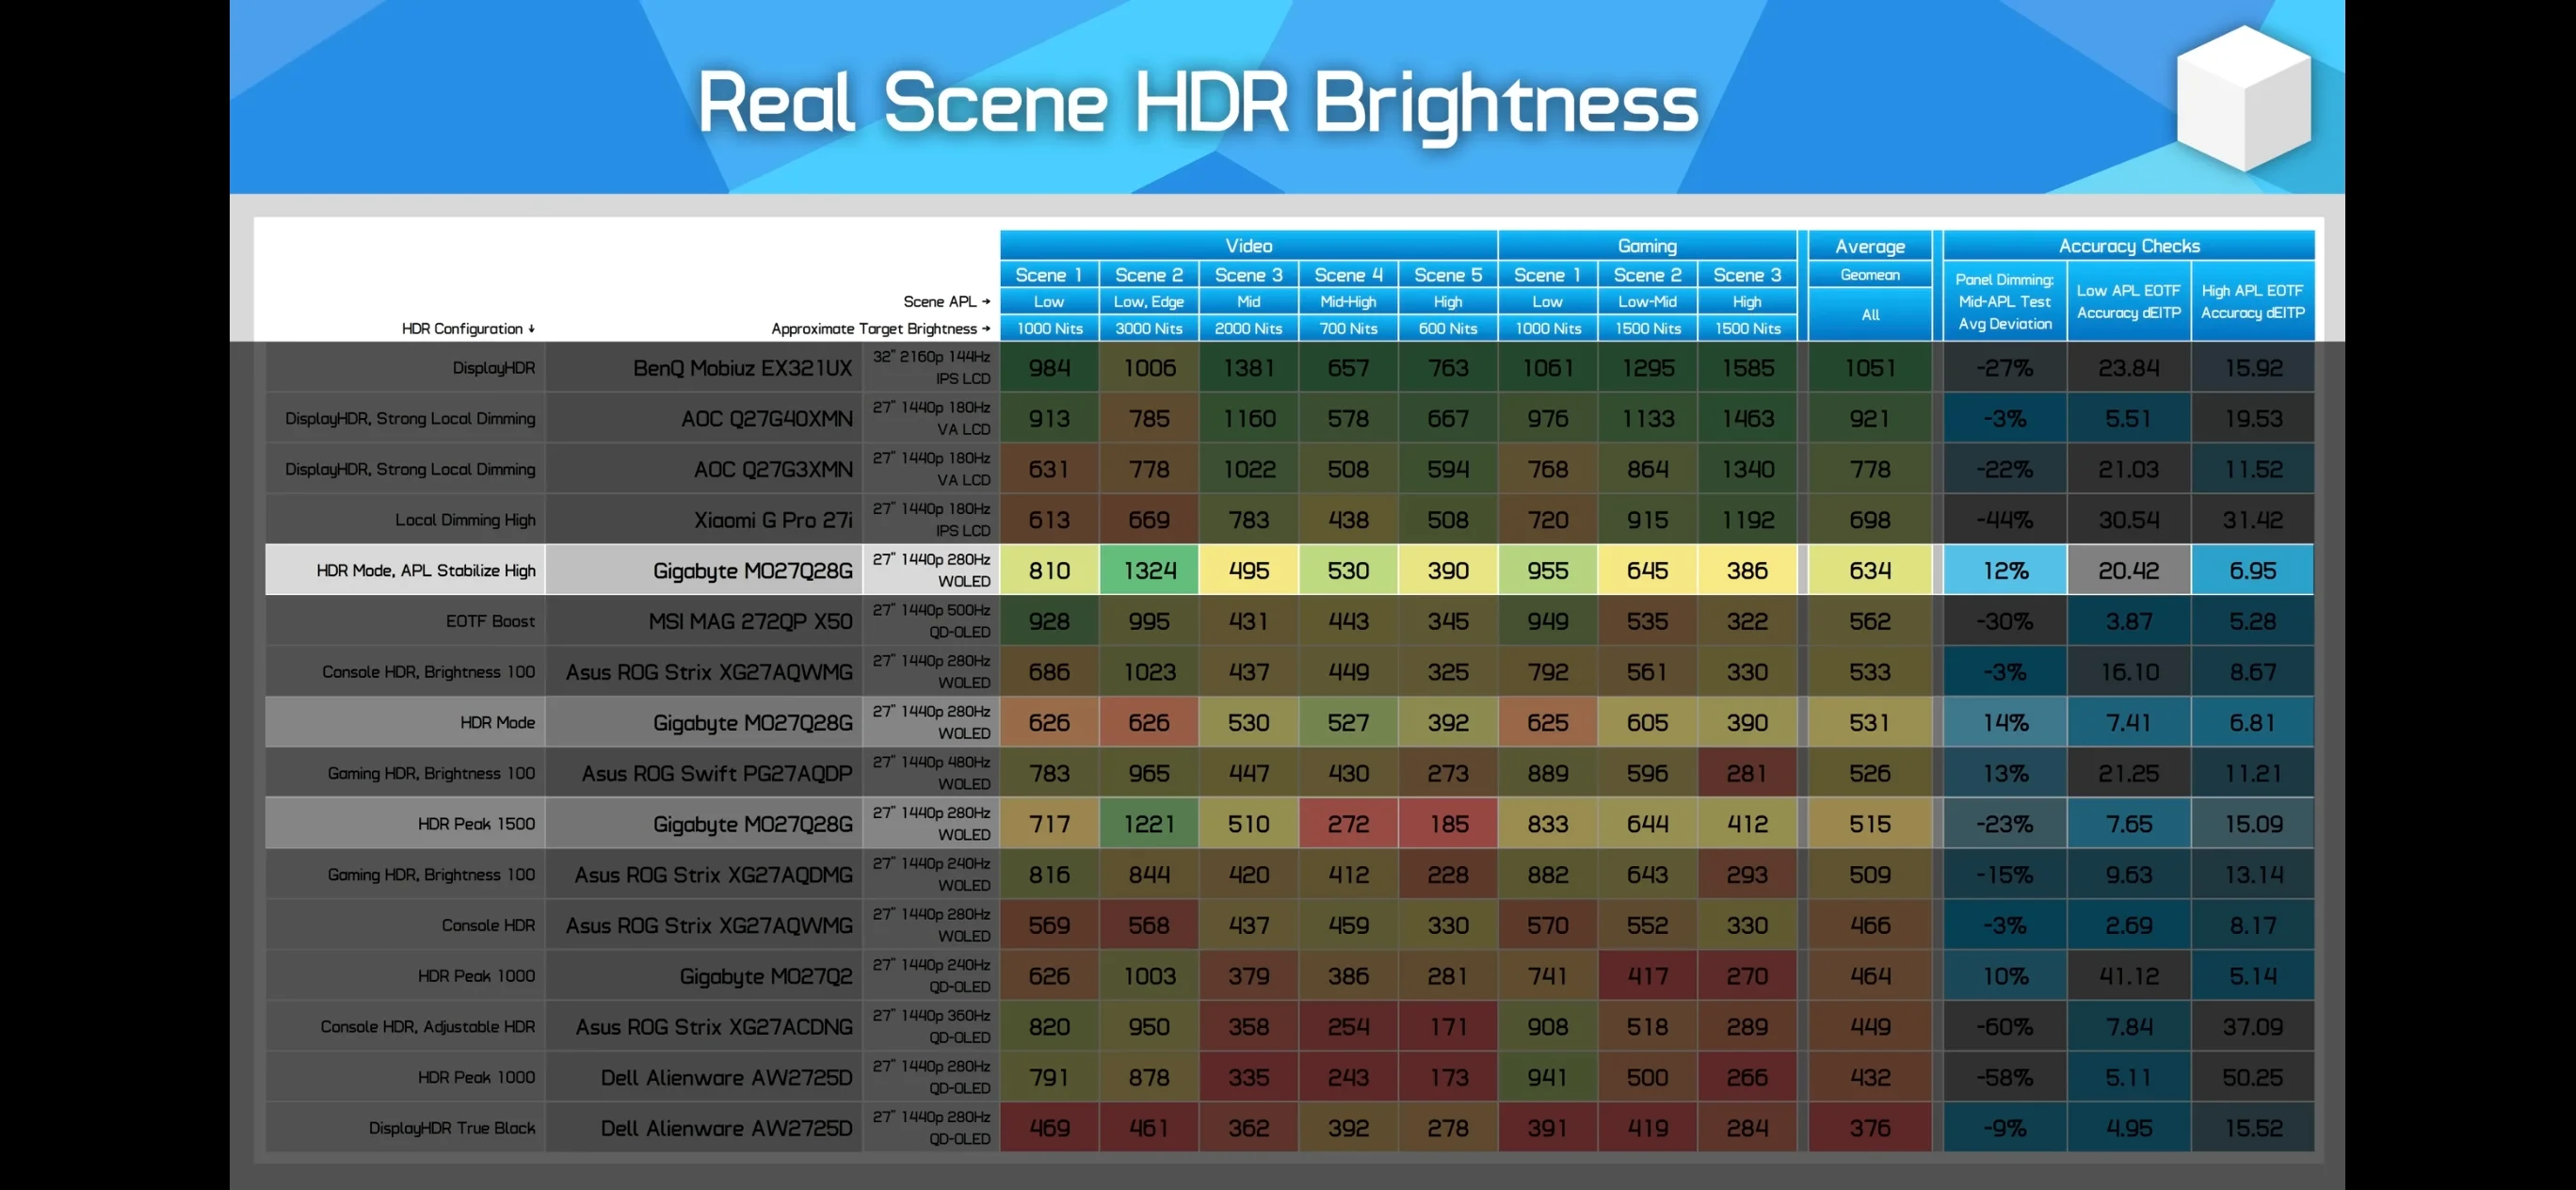The image size is (2576, 1190).
Task: Click the "27" 1440p 360Hz QD-OLED" spec cell
Action: click(x=931, y=1027)
